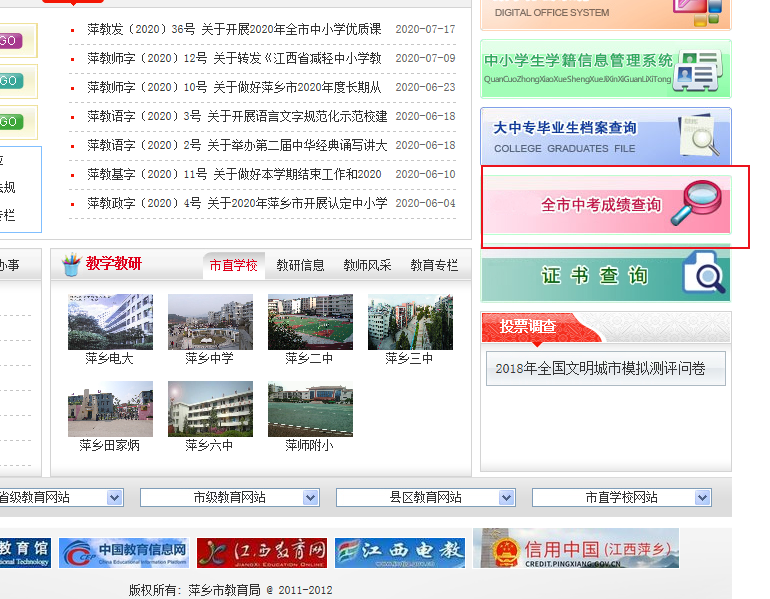Open the 教育馆 banner at bottom left
This screenshot has width=770, height=599.
pyautogui.click(x=25, y=553)
